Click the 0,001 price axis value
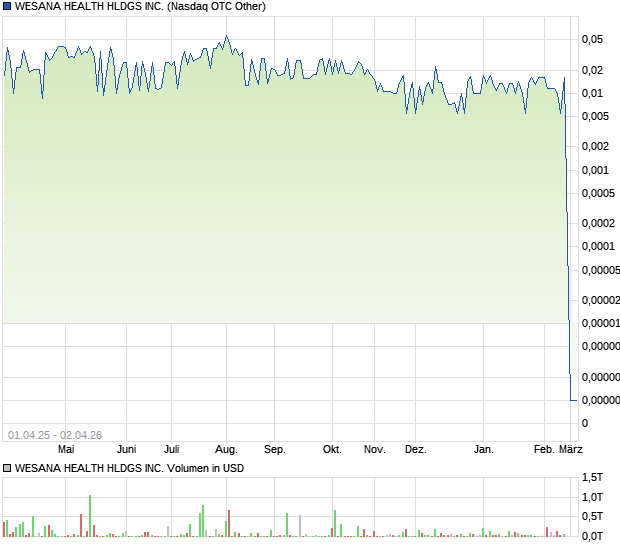 pyautogui.click(x=595, y=170)
